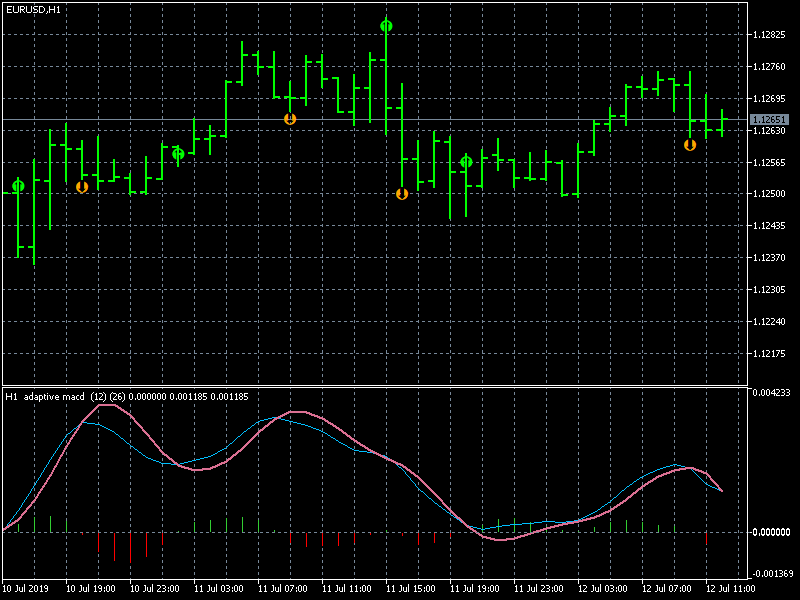This screenshot has width=800, height=600.
Task: Click the 11 Jul 03:00 time label
Action: pos(218,588)
